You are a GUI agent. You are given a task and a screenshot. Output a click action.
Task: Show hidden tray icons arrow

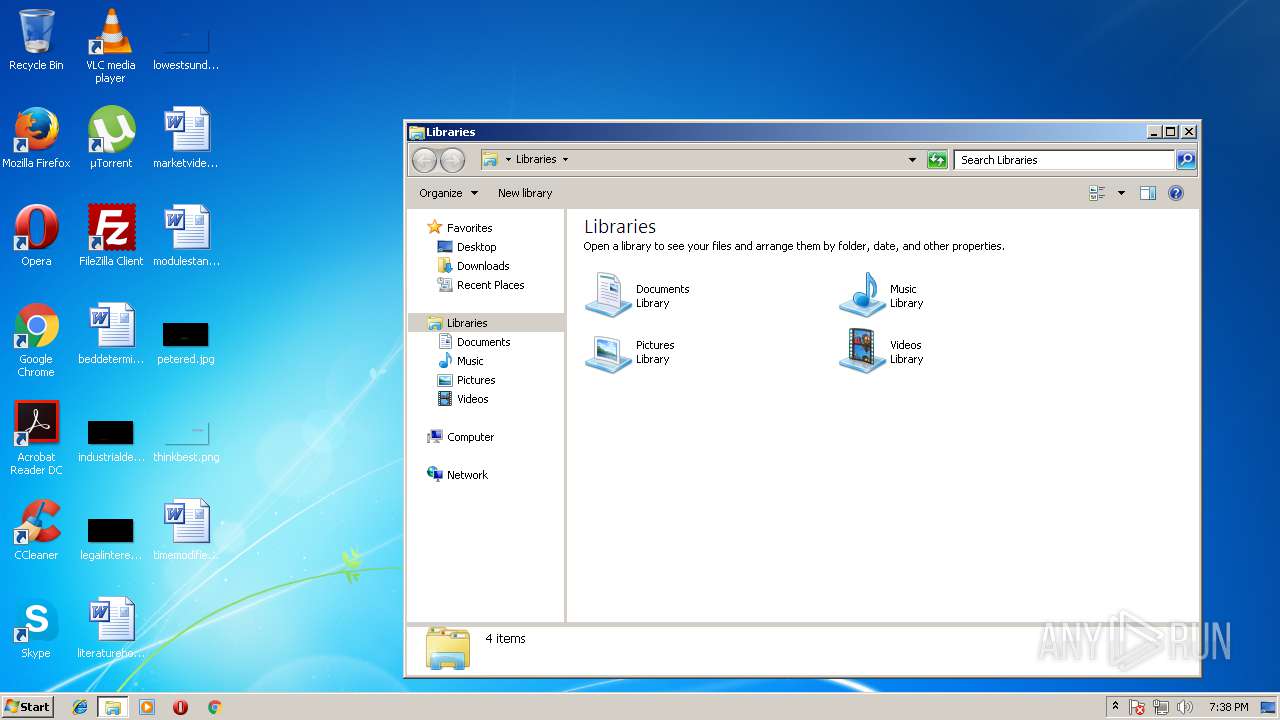(1115, 707)
